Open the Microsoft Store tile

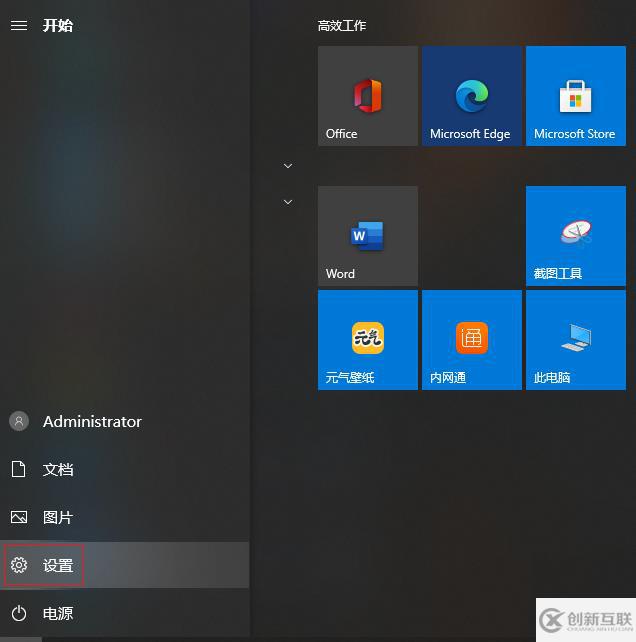pos(576,96)
